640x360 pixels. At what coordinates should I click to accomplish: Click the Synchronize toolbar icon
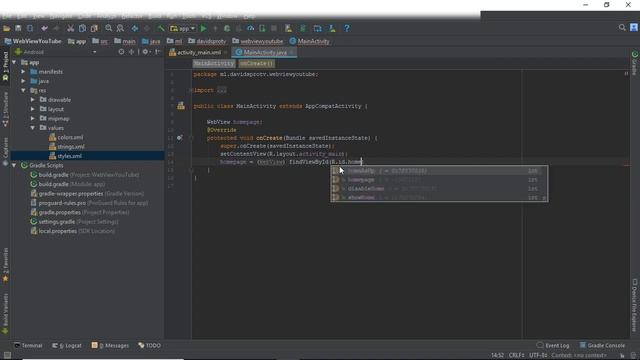(x=30, y=28)
